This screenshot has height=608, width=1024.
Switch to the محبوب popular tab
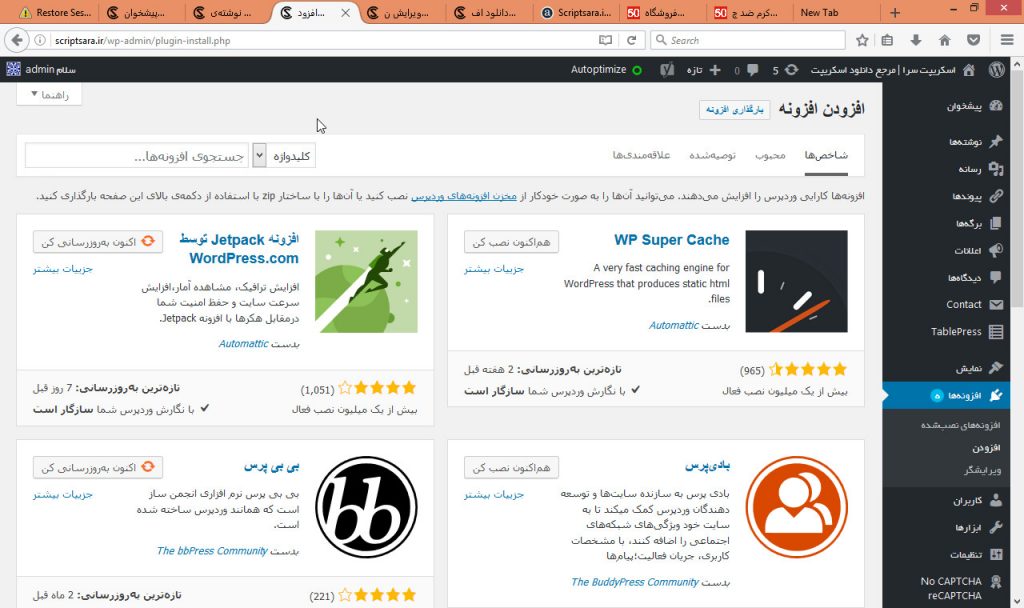pos(771,155)
